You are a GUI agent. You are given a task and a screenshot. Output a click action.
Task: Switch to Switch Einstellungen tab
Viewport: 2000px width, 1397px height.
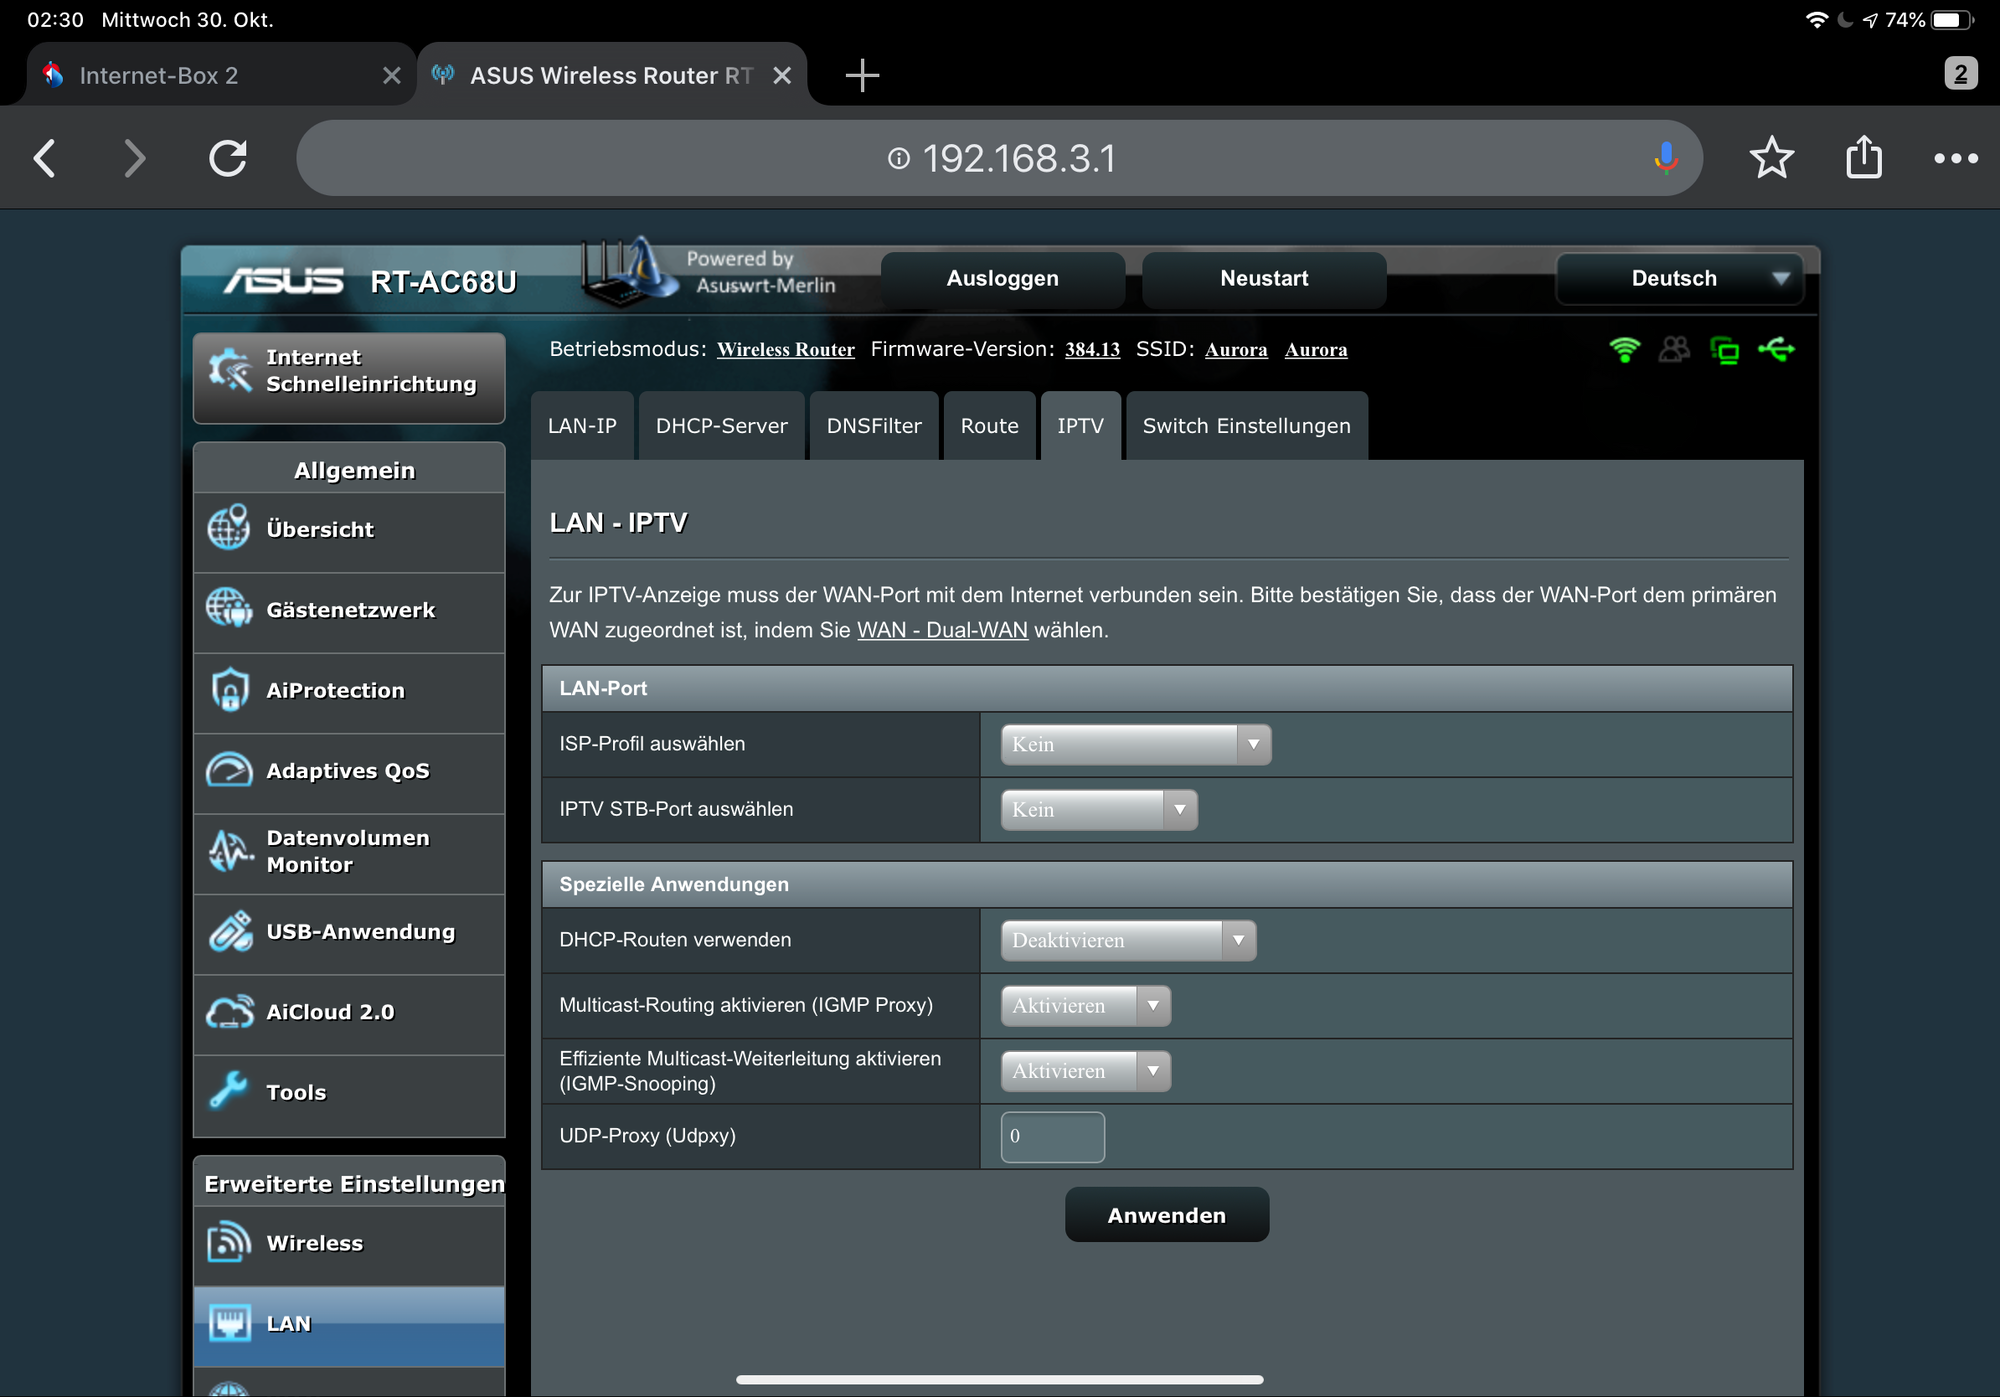(1246, 426)
